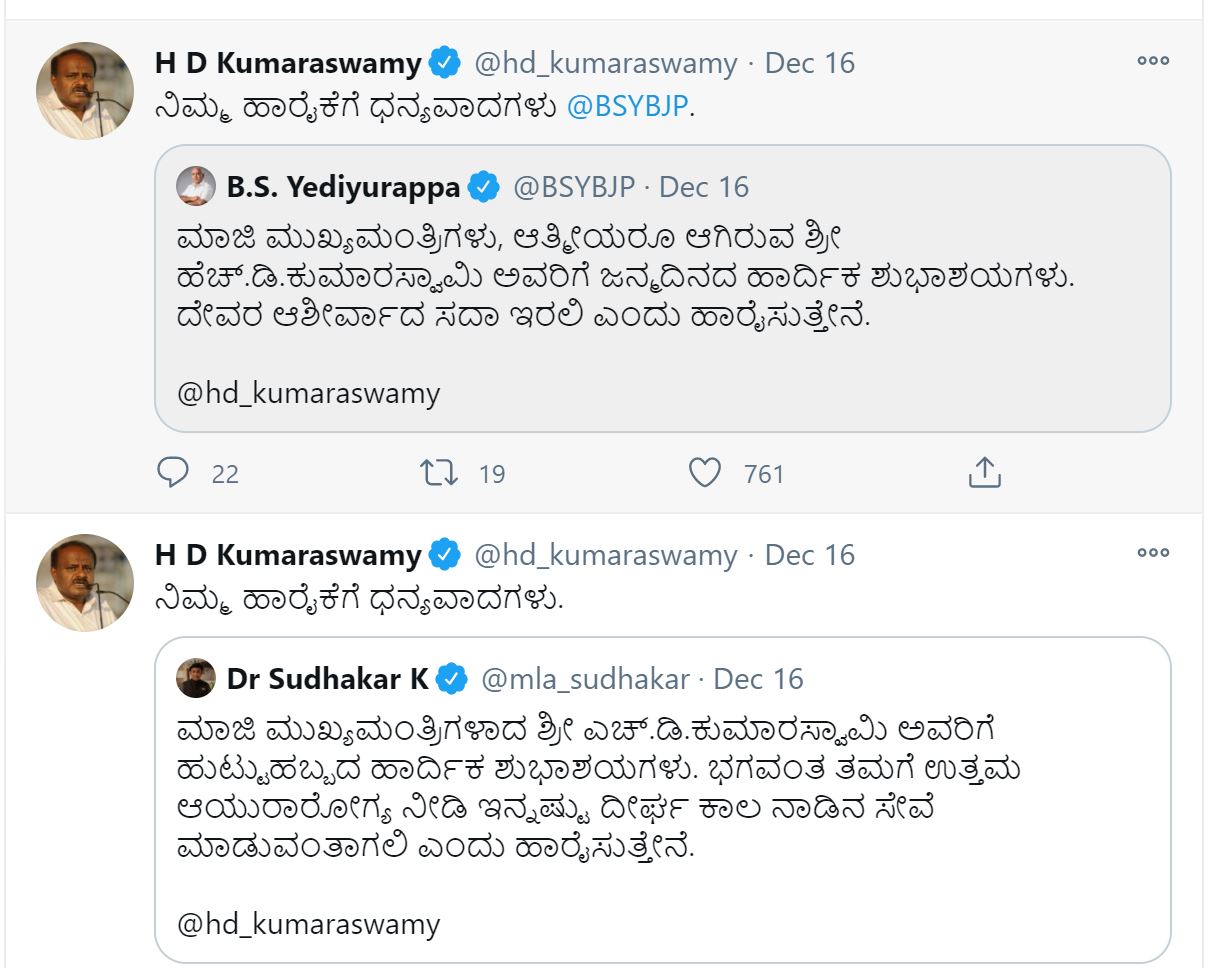Open Kumaraswamy's avatar on the second tweet

(x=85, y=582)
